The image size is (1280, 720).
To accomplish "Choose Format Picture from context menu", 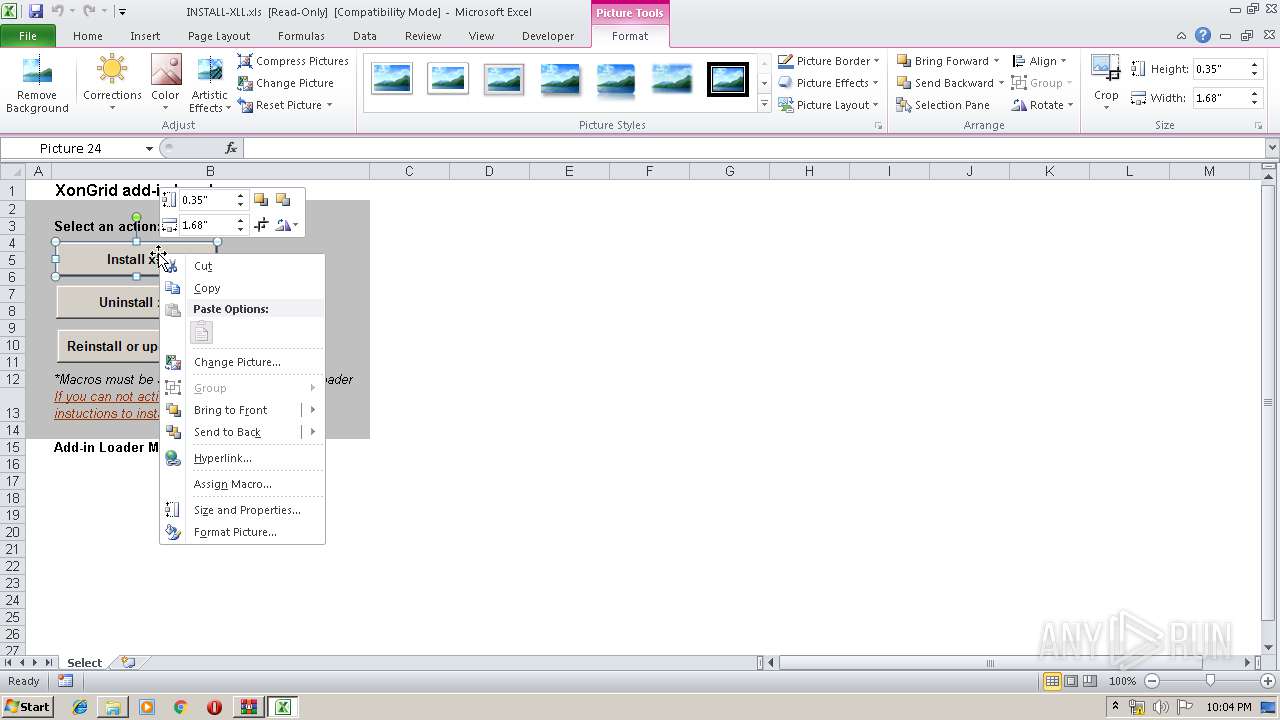I will point(243,532).
